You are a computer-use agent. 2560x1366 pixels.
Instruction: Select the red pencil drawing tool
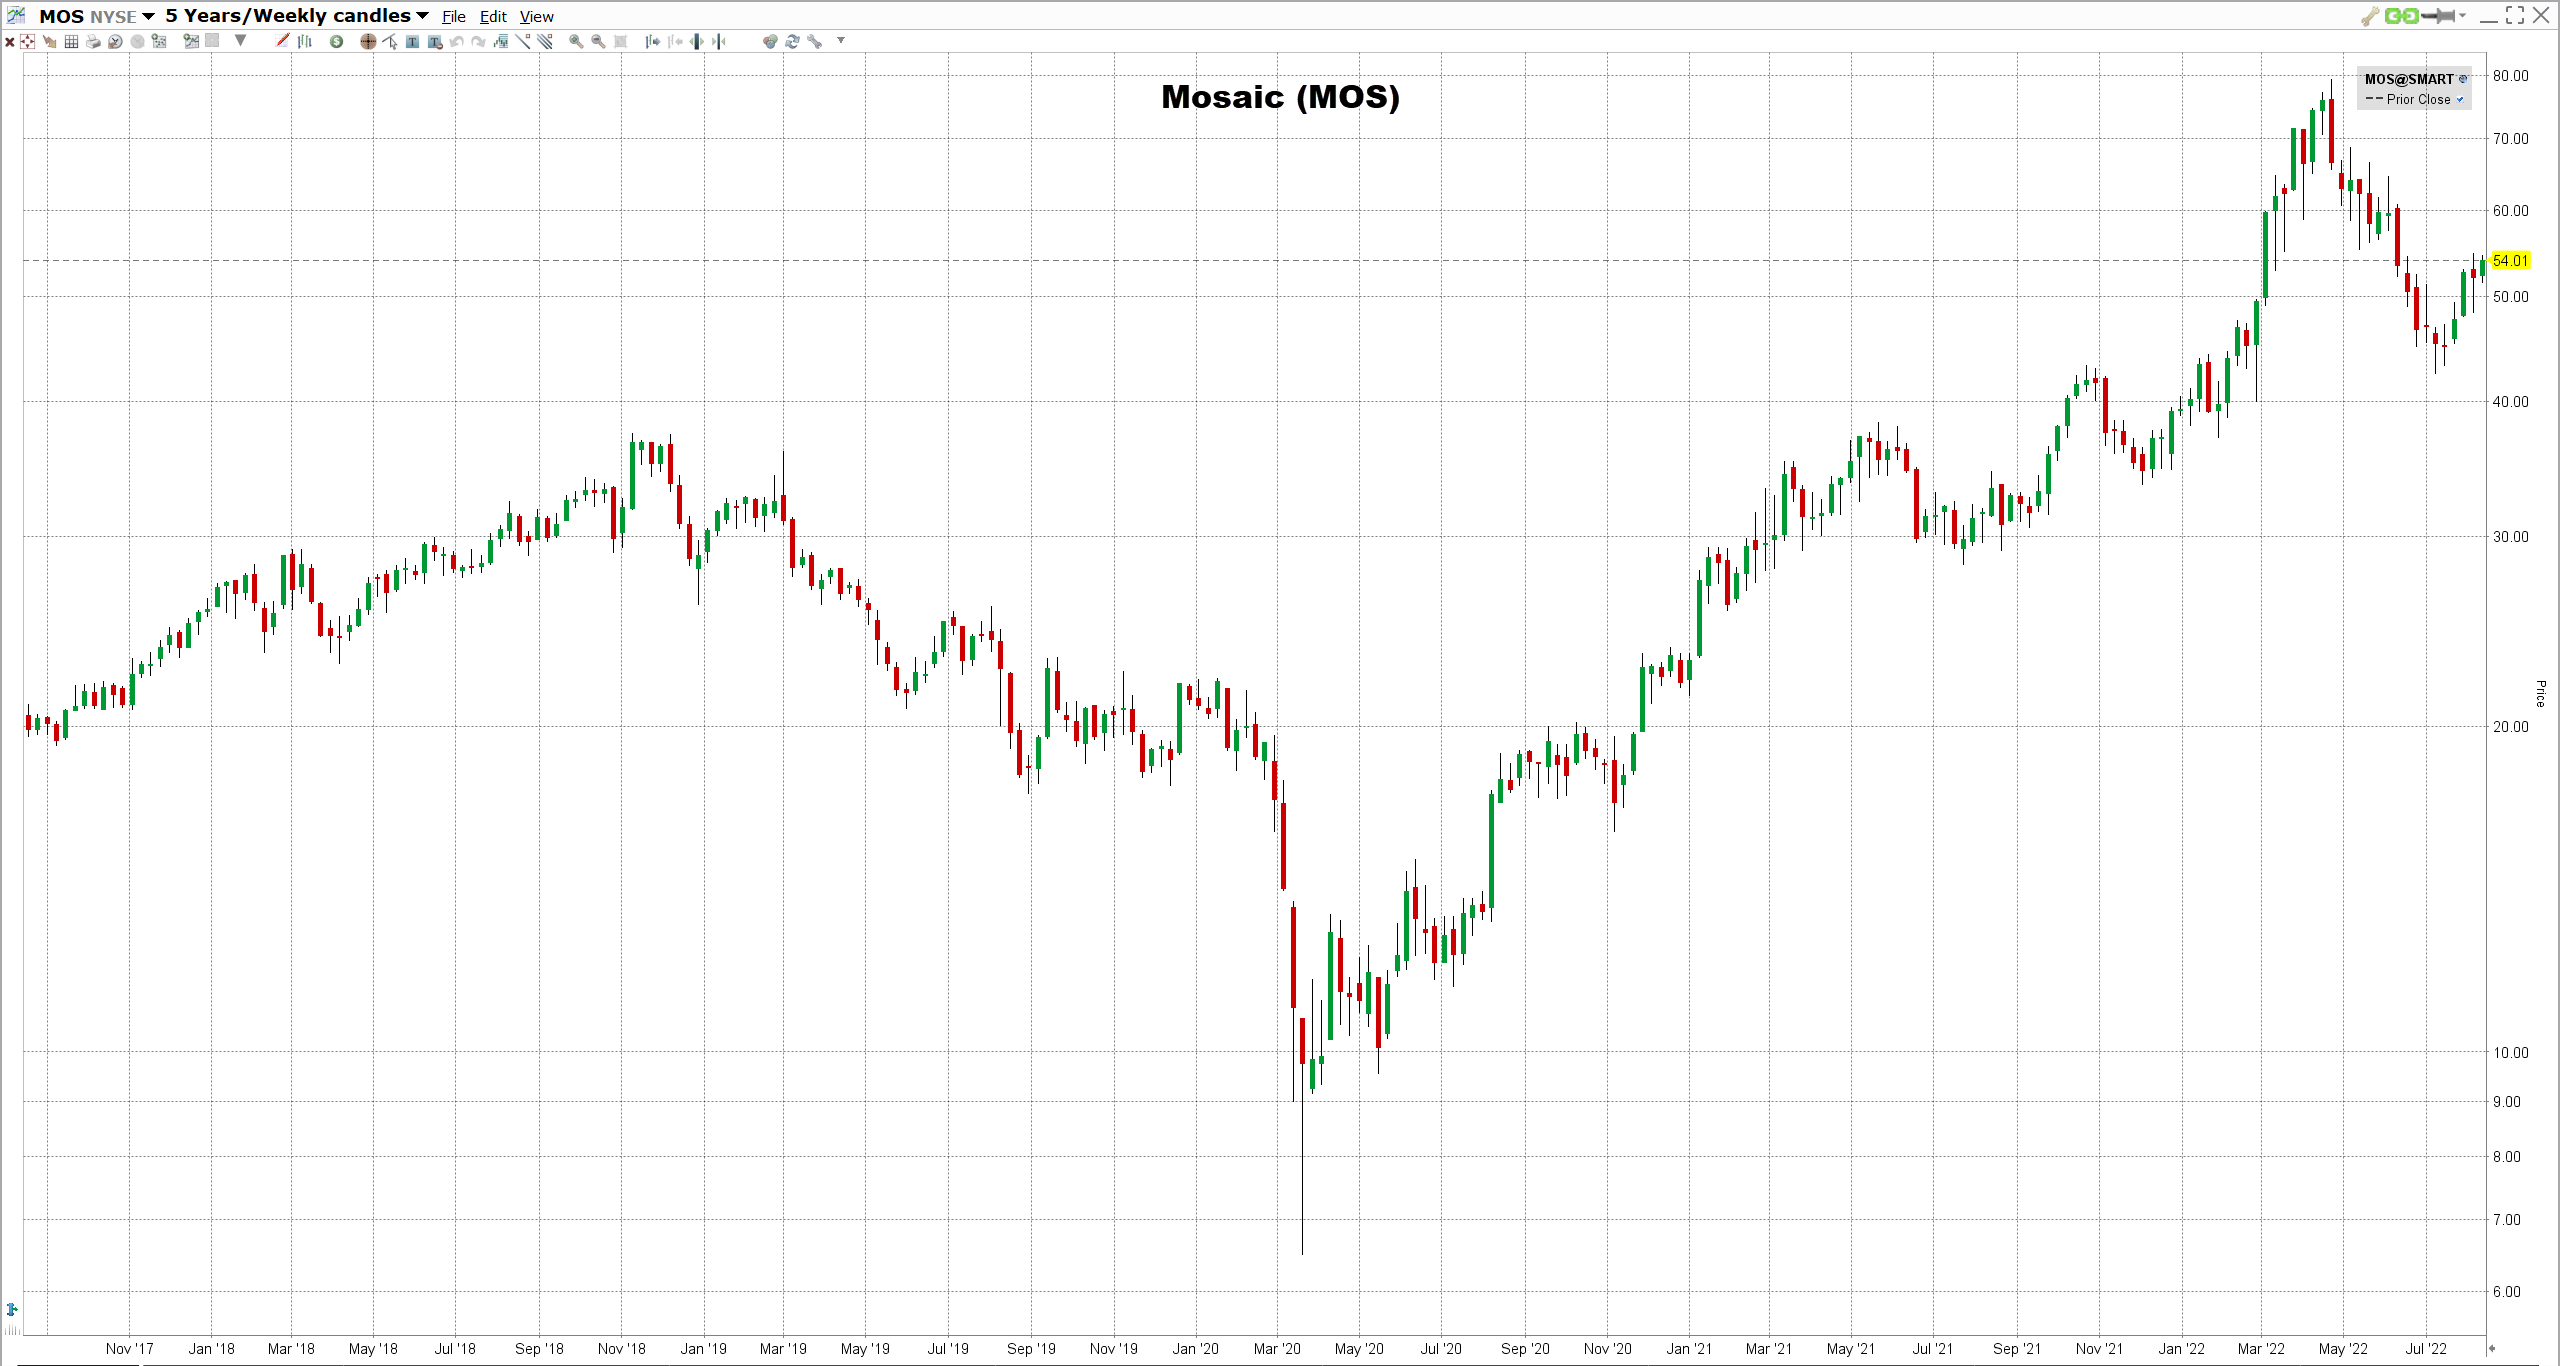pos(282,40)
